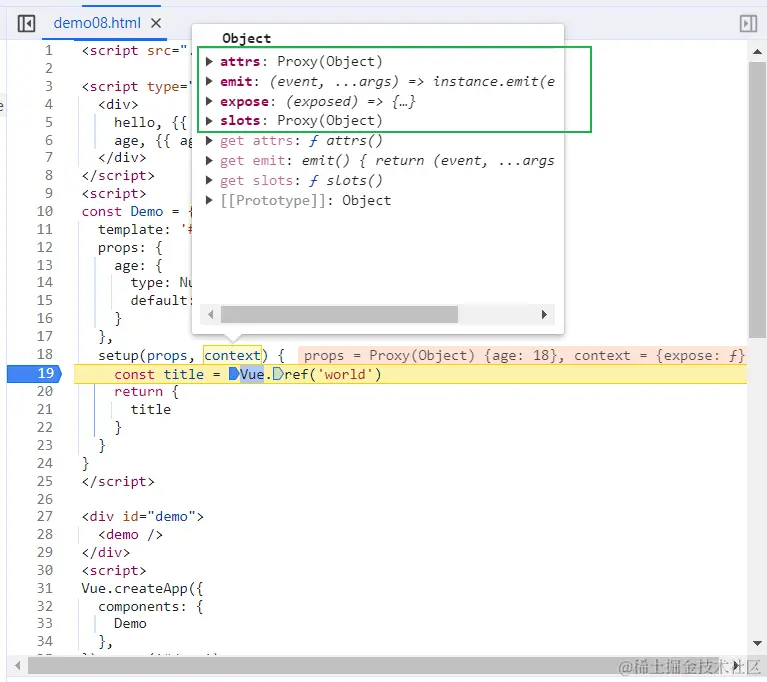
Task: Click the editor vertical scrollbar up arrow
Action: (x=757, y=51)
